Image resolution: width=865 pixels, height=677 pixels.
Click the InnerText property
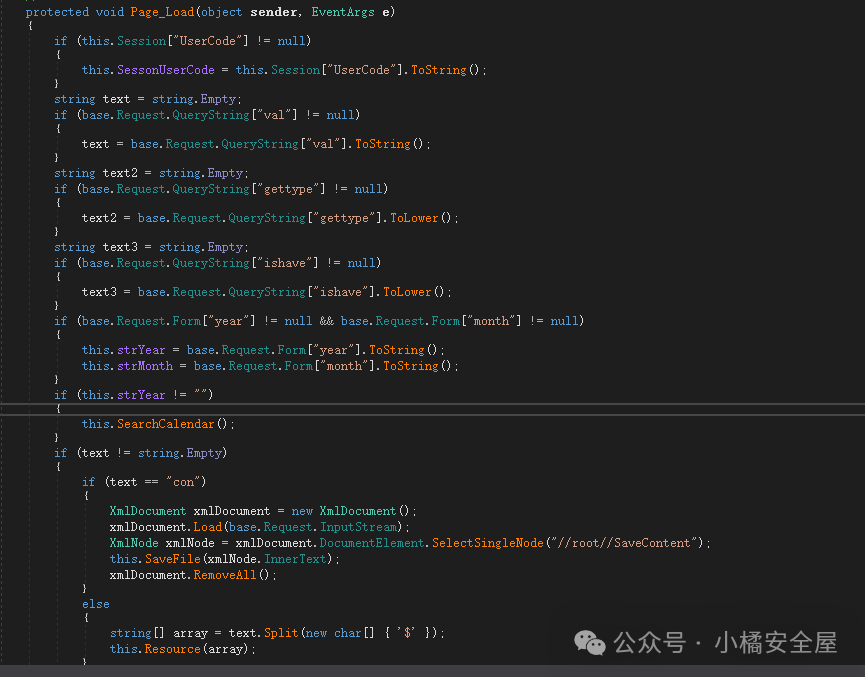[x=295, y=559]
